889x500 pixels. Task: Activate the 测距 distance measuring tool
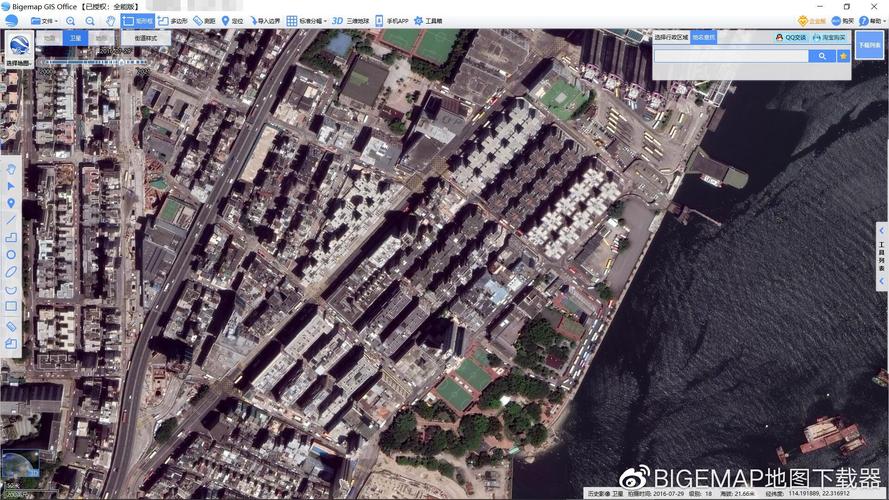tap(204, 21)
